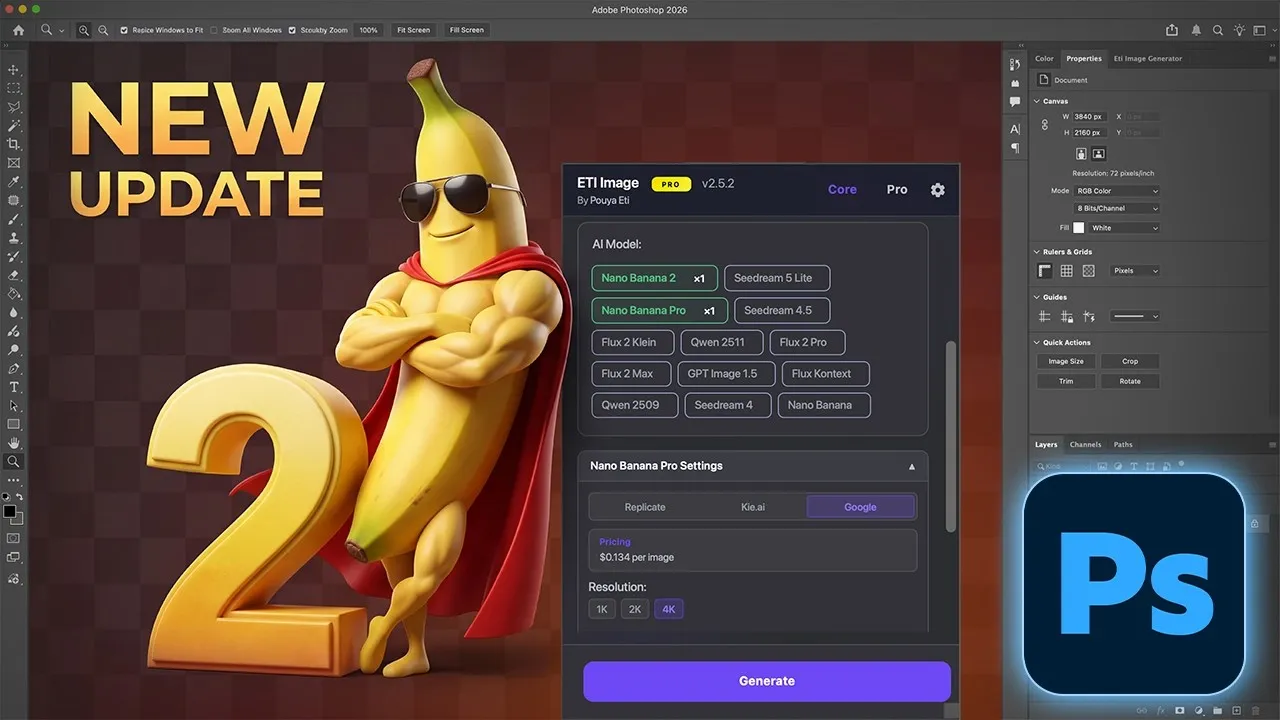Screen dimensions: 1280x720
Task: Select the Blur tool
Action: 14,312
